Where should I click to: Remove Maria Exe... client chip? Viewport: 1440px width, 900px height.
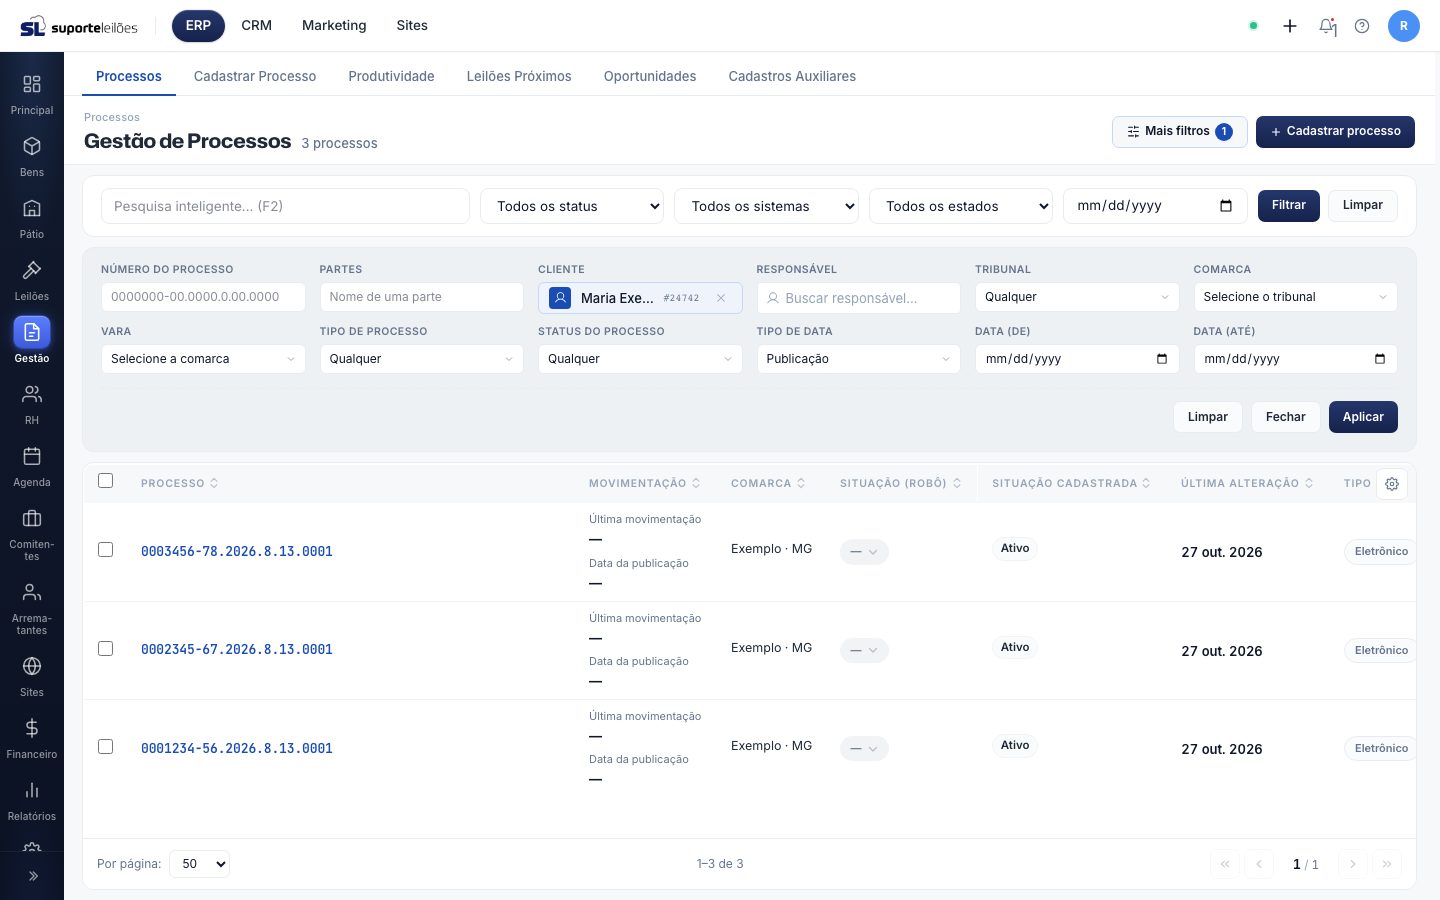721,298
